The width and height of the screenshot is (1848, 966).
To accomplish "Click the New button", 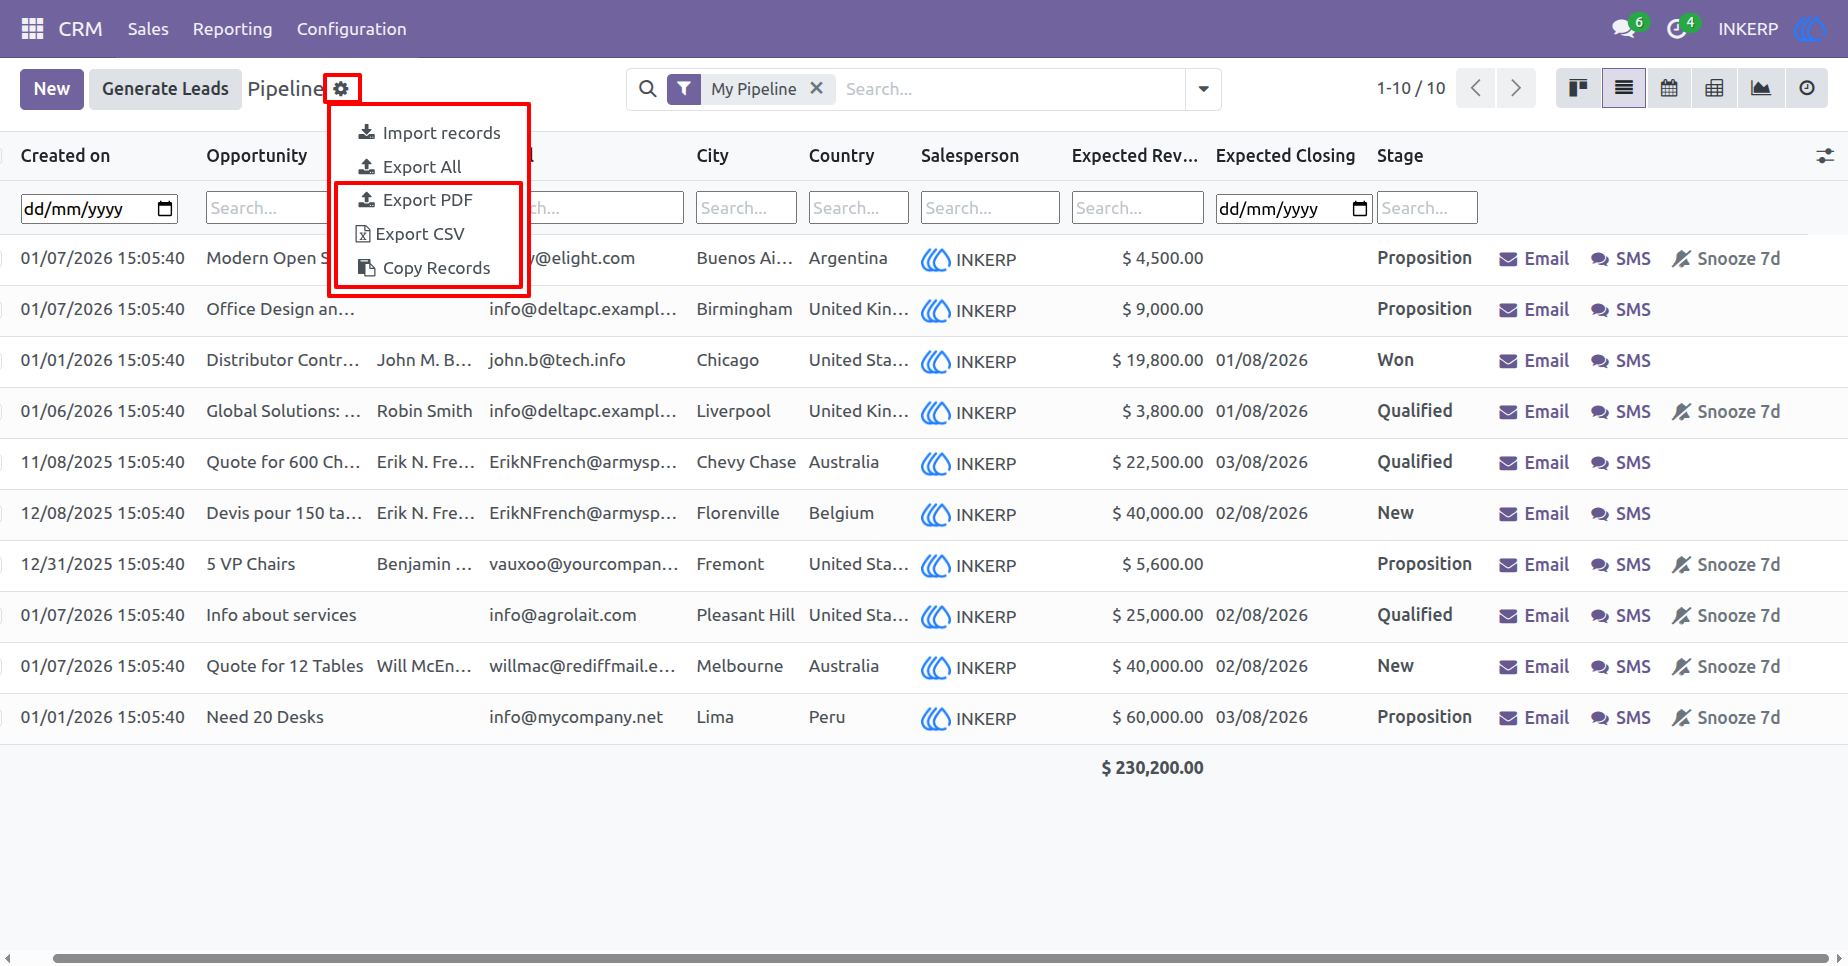I will click(x=51, y=89).
